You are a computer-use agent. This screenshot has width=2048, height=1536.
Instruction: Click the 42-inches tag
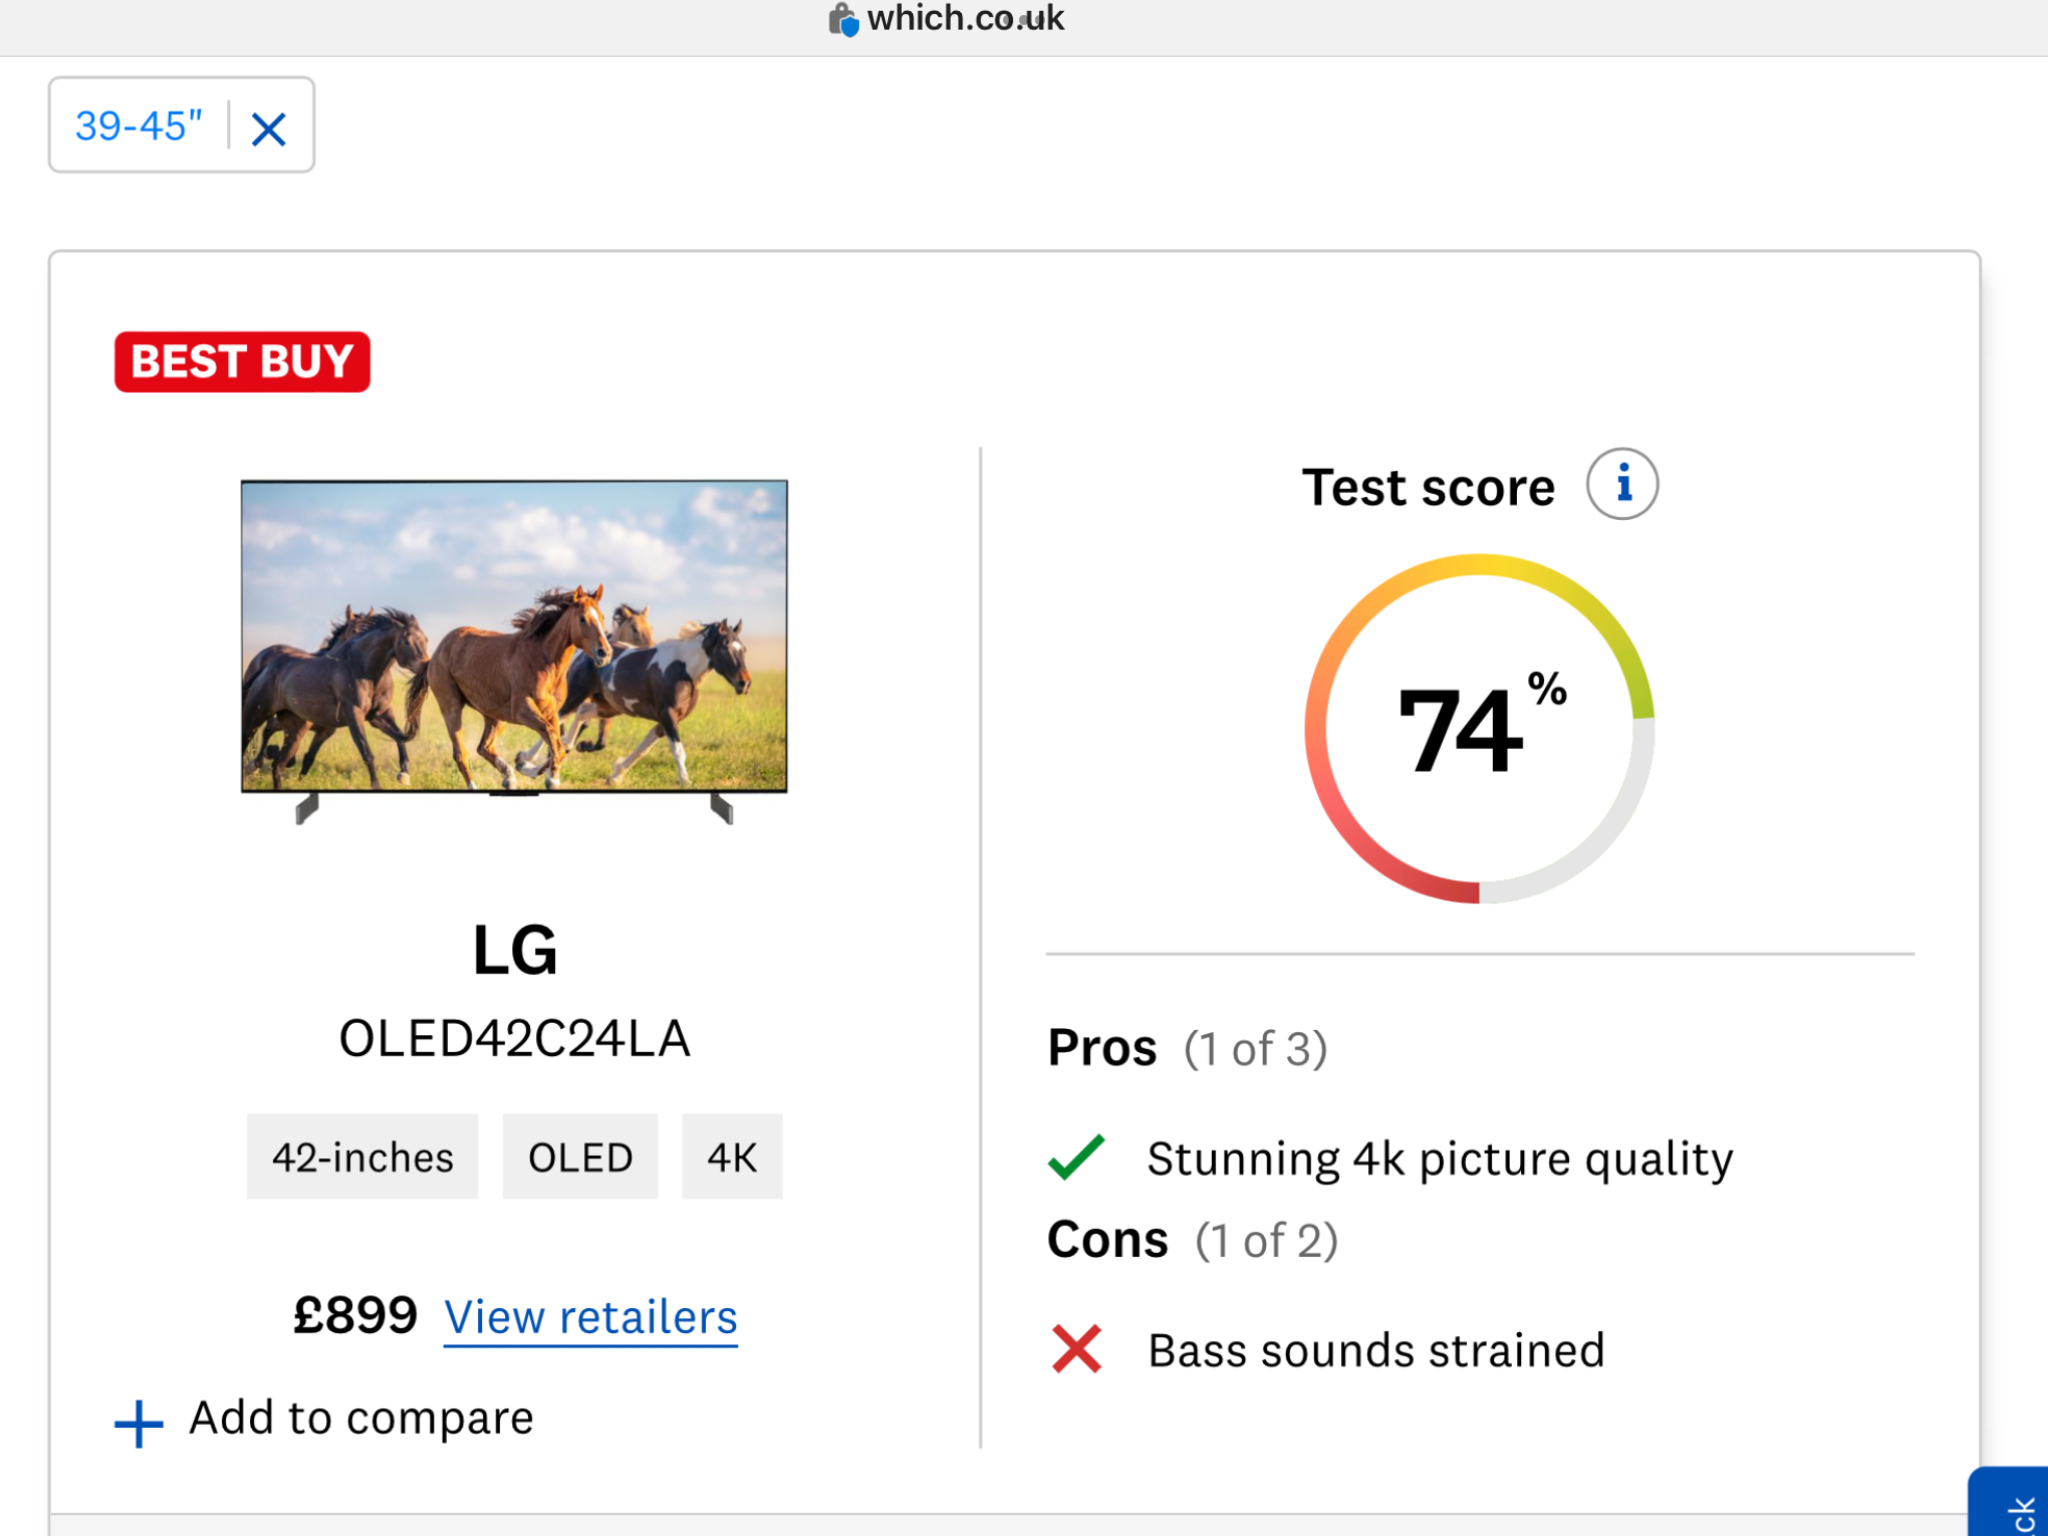coord(362,1157)
